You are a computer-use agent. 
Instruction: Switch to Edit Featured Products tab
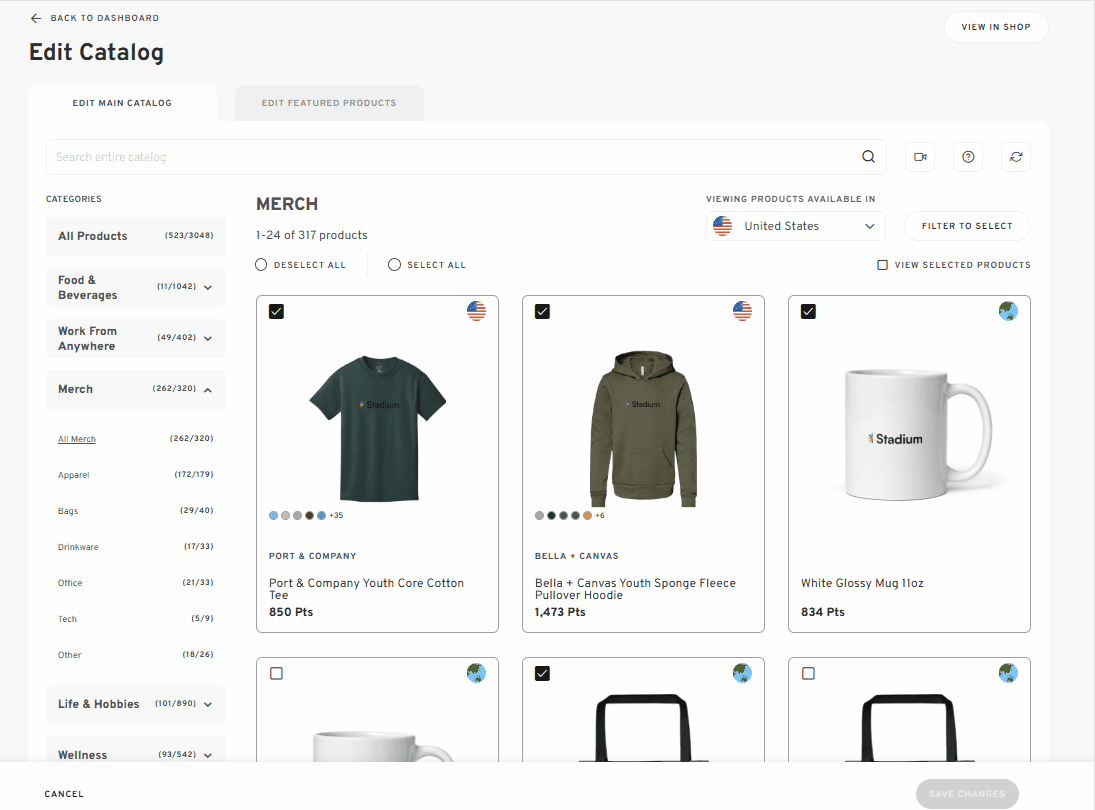(x=329, y=102)
